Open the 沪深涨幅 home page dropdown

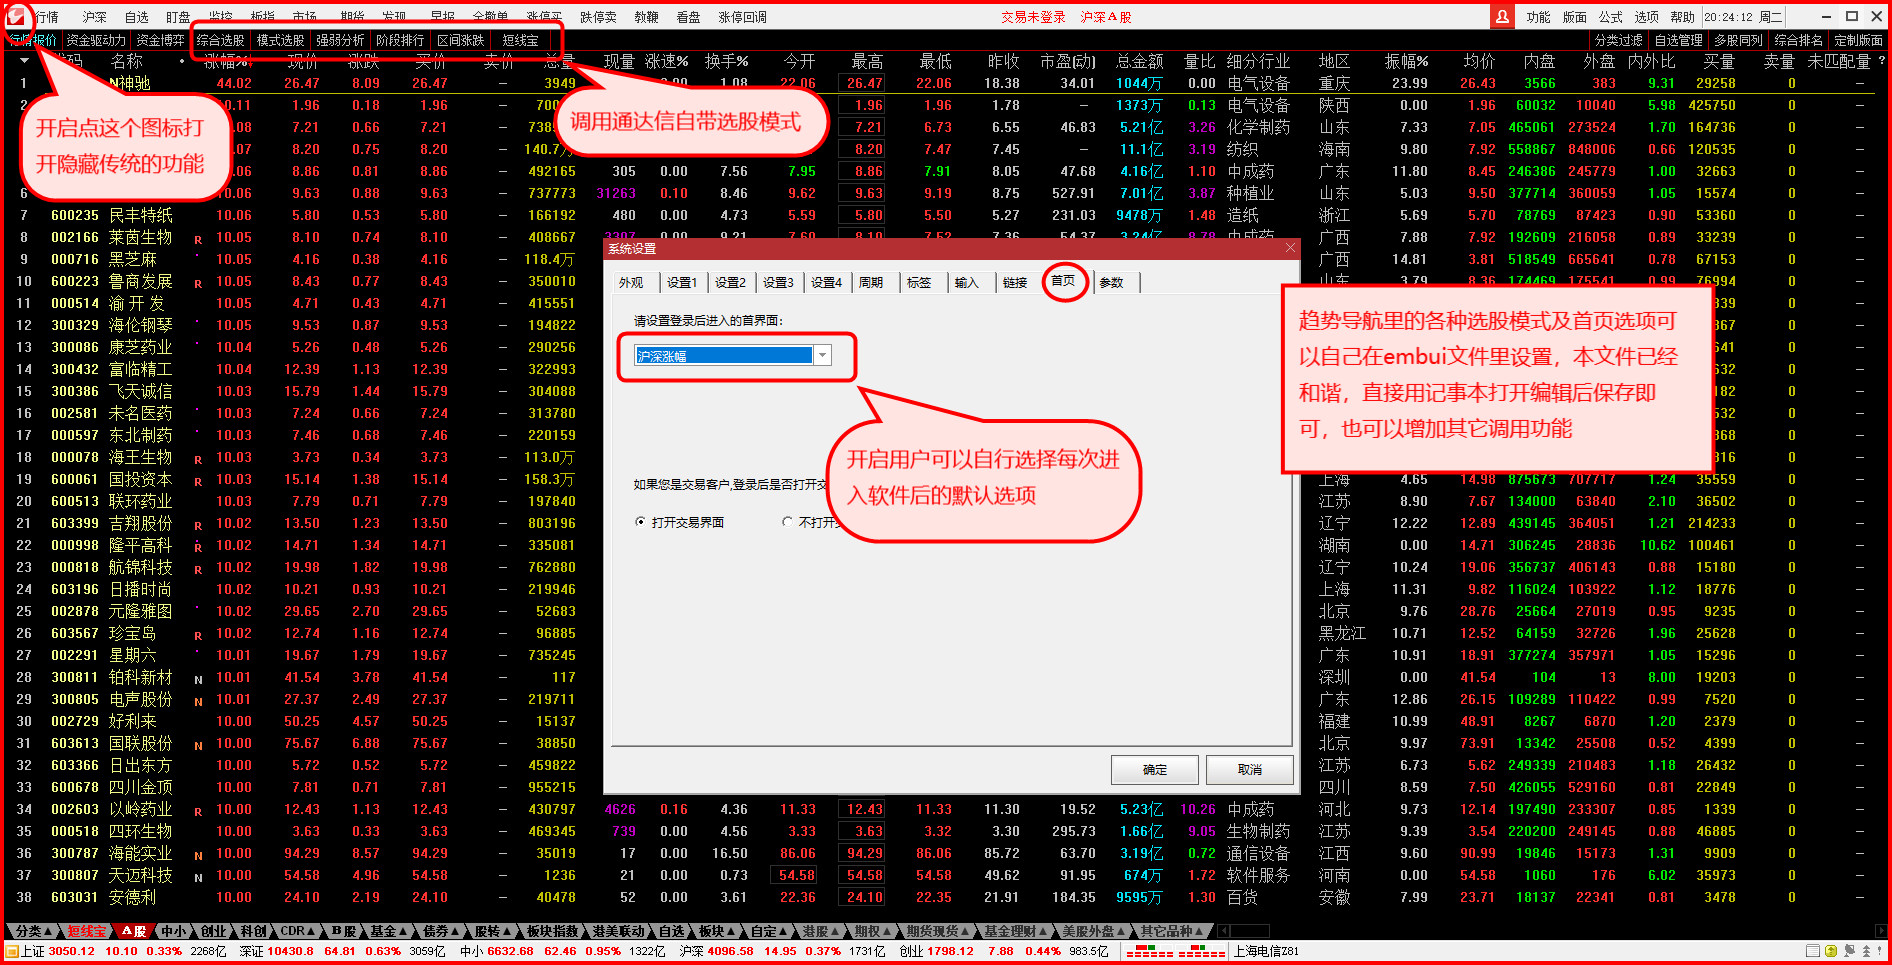tap(822, 356)
